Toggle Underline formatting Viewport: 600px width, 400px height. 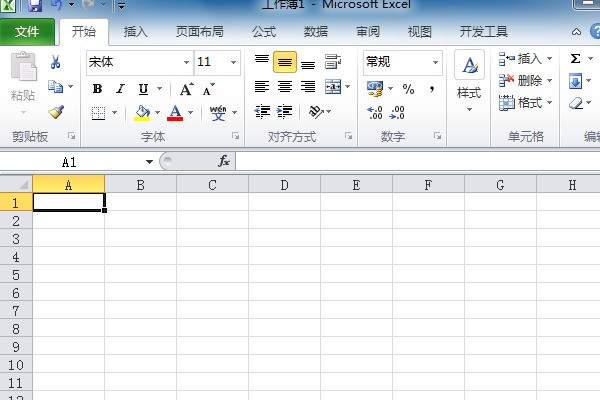143,89
